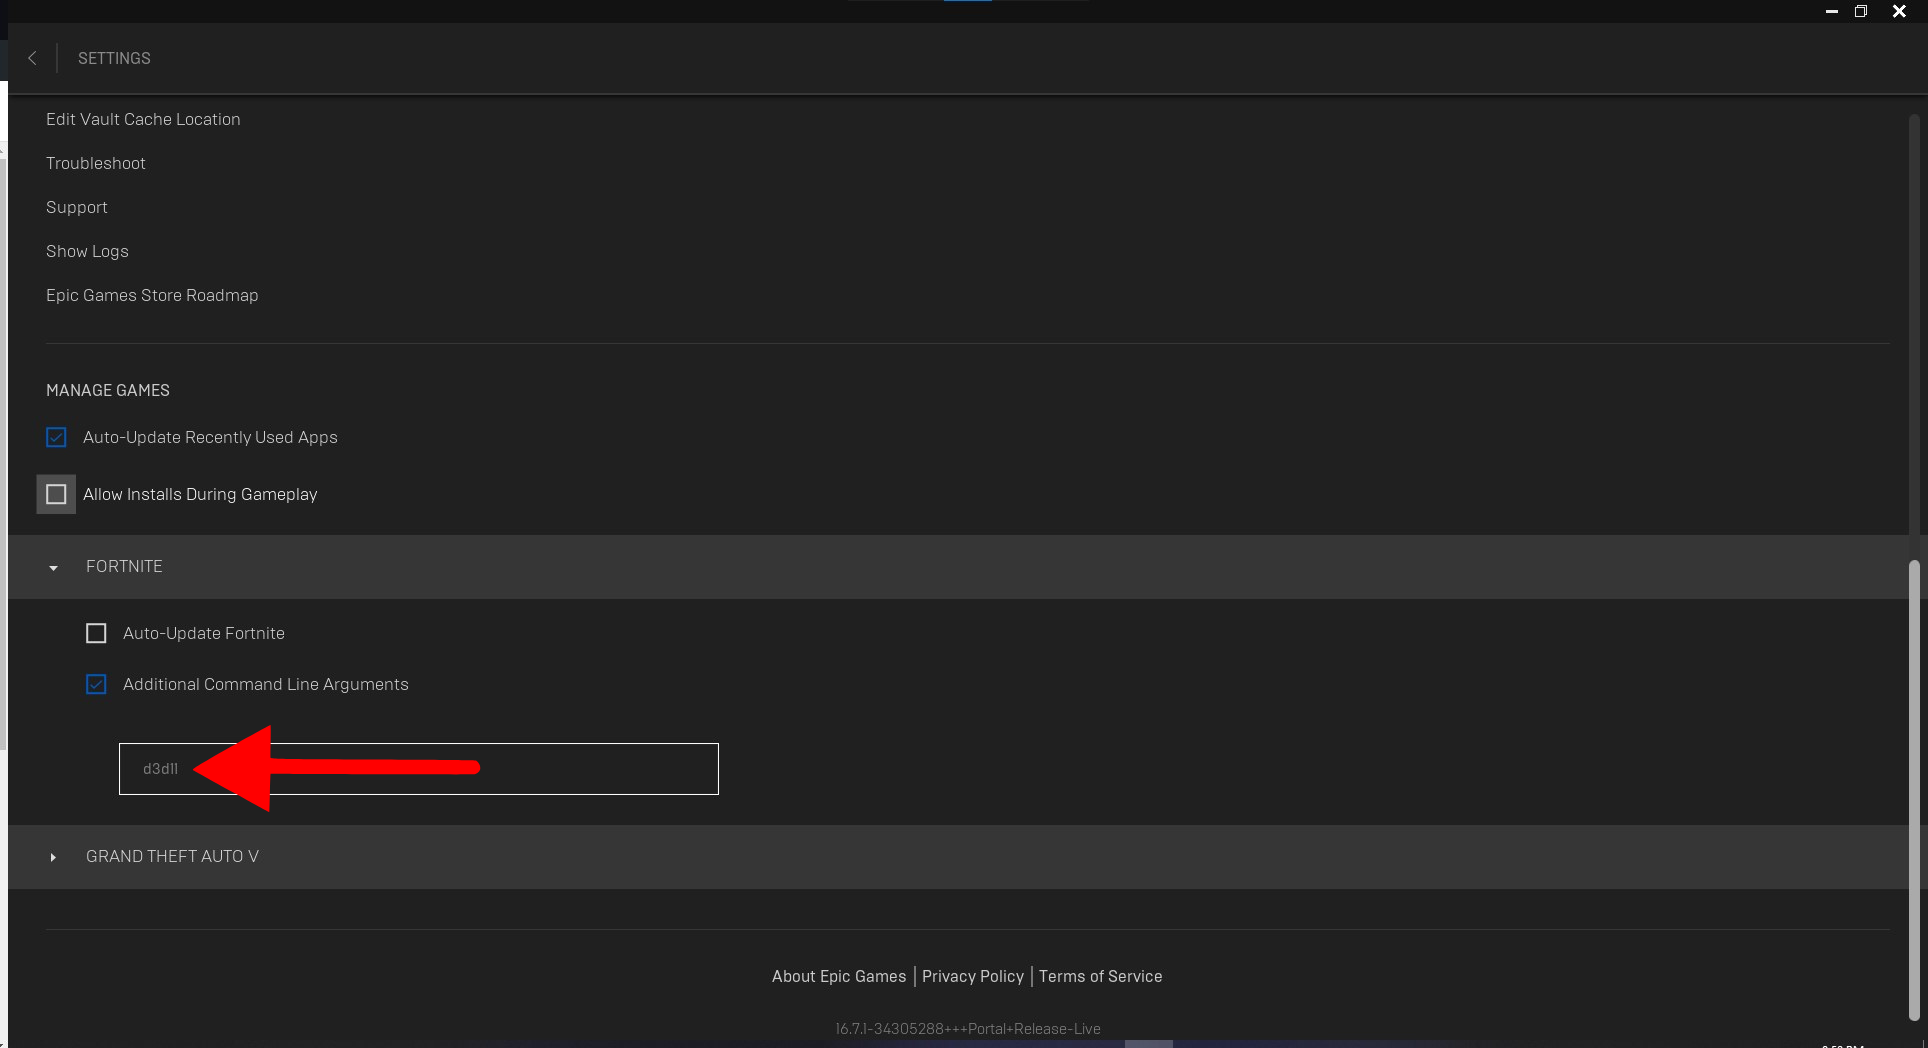
Task: Open Epic Games Store Roadmap
Action: [152, 295]
